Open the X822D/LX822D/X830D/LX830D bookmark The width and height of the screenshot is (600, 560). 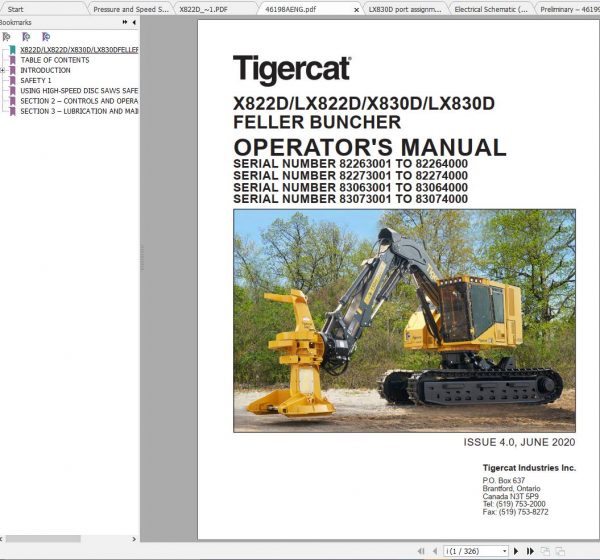79,50
